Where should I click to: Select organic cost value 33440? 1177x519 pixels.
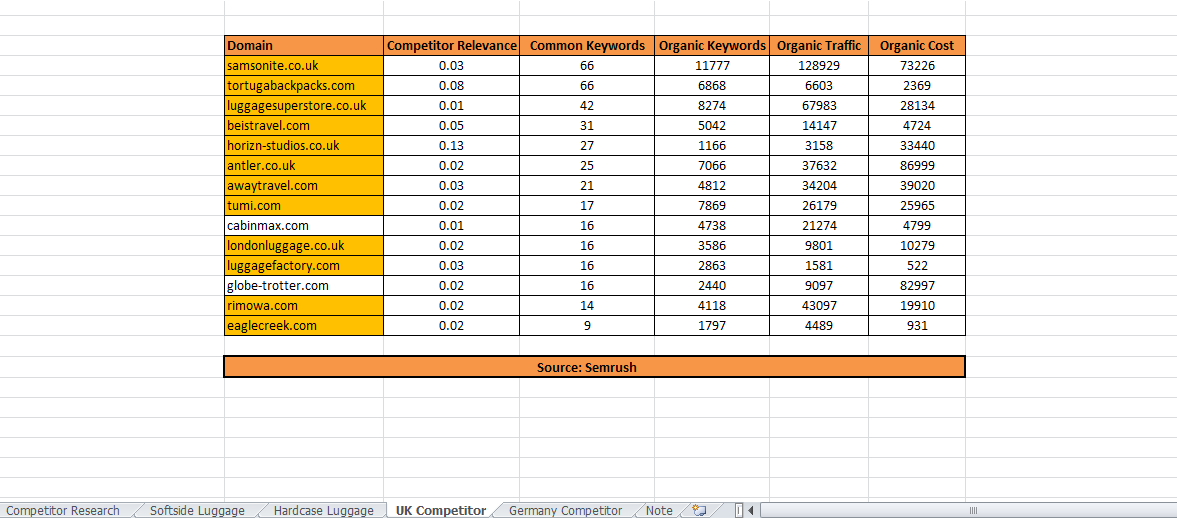tap(917, 145)
